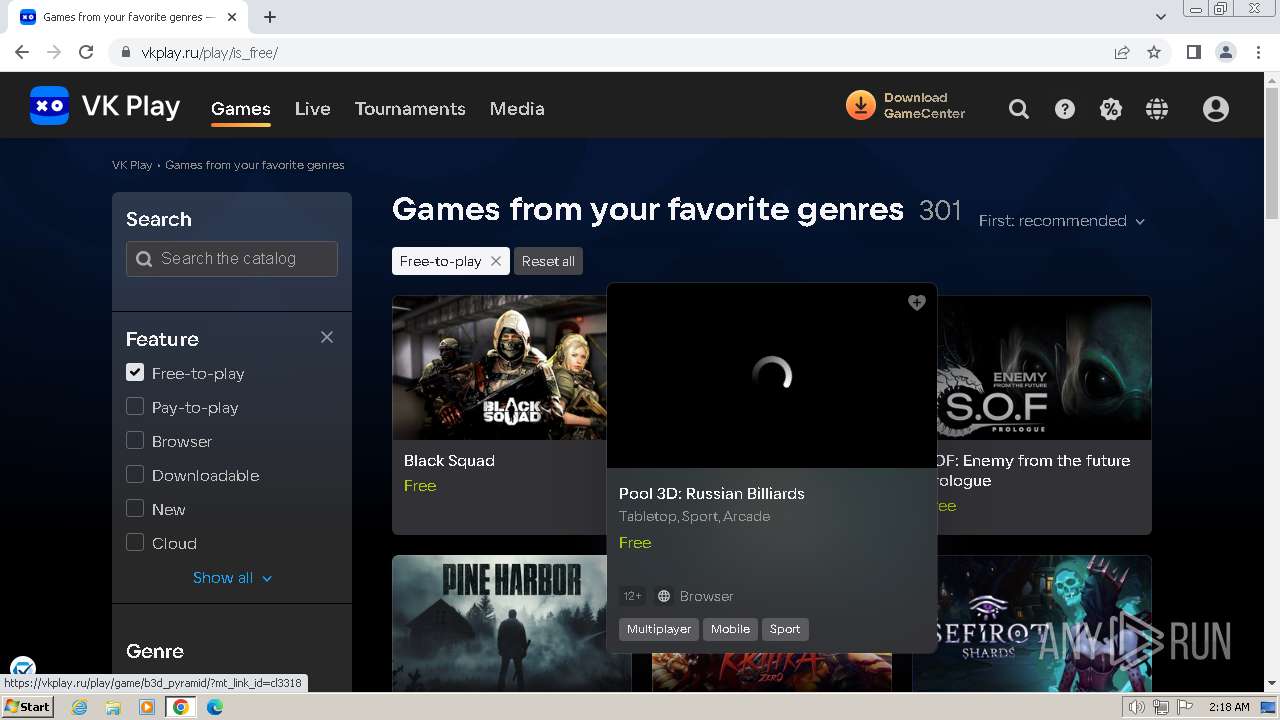This screenshot has height=720, width=1280.
Task: Remove Free-to-play filter chip X
Action: point(496,261)
